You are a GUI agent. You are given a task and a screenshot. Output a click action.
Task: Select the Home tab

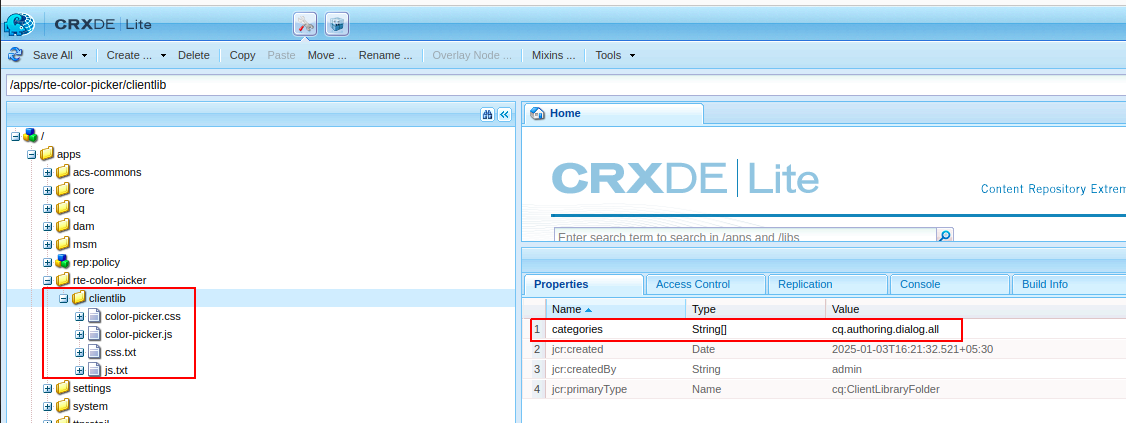613,113
